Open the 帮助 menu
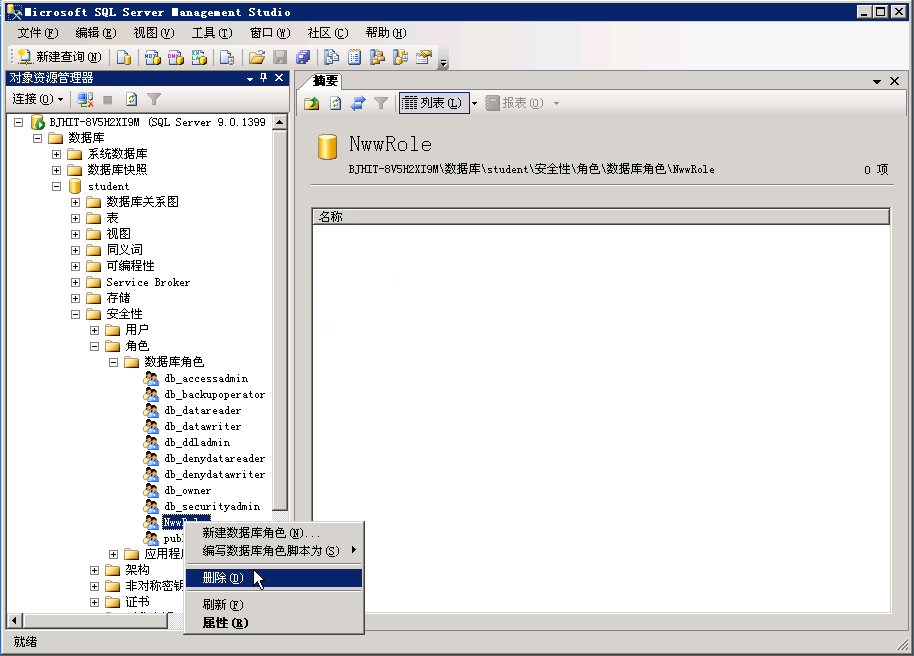Screen dimensions: 914x656 tap(386, 33)
